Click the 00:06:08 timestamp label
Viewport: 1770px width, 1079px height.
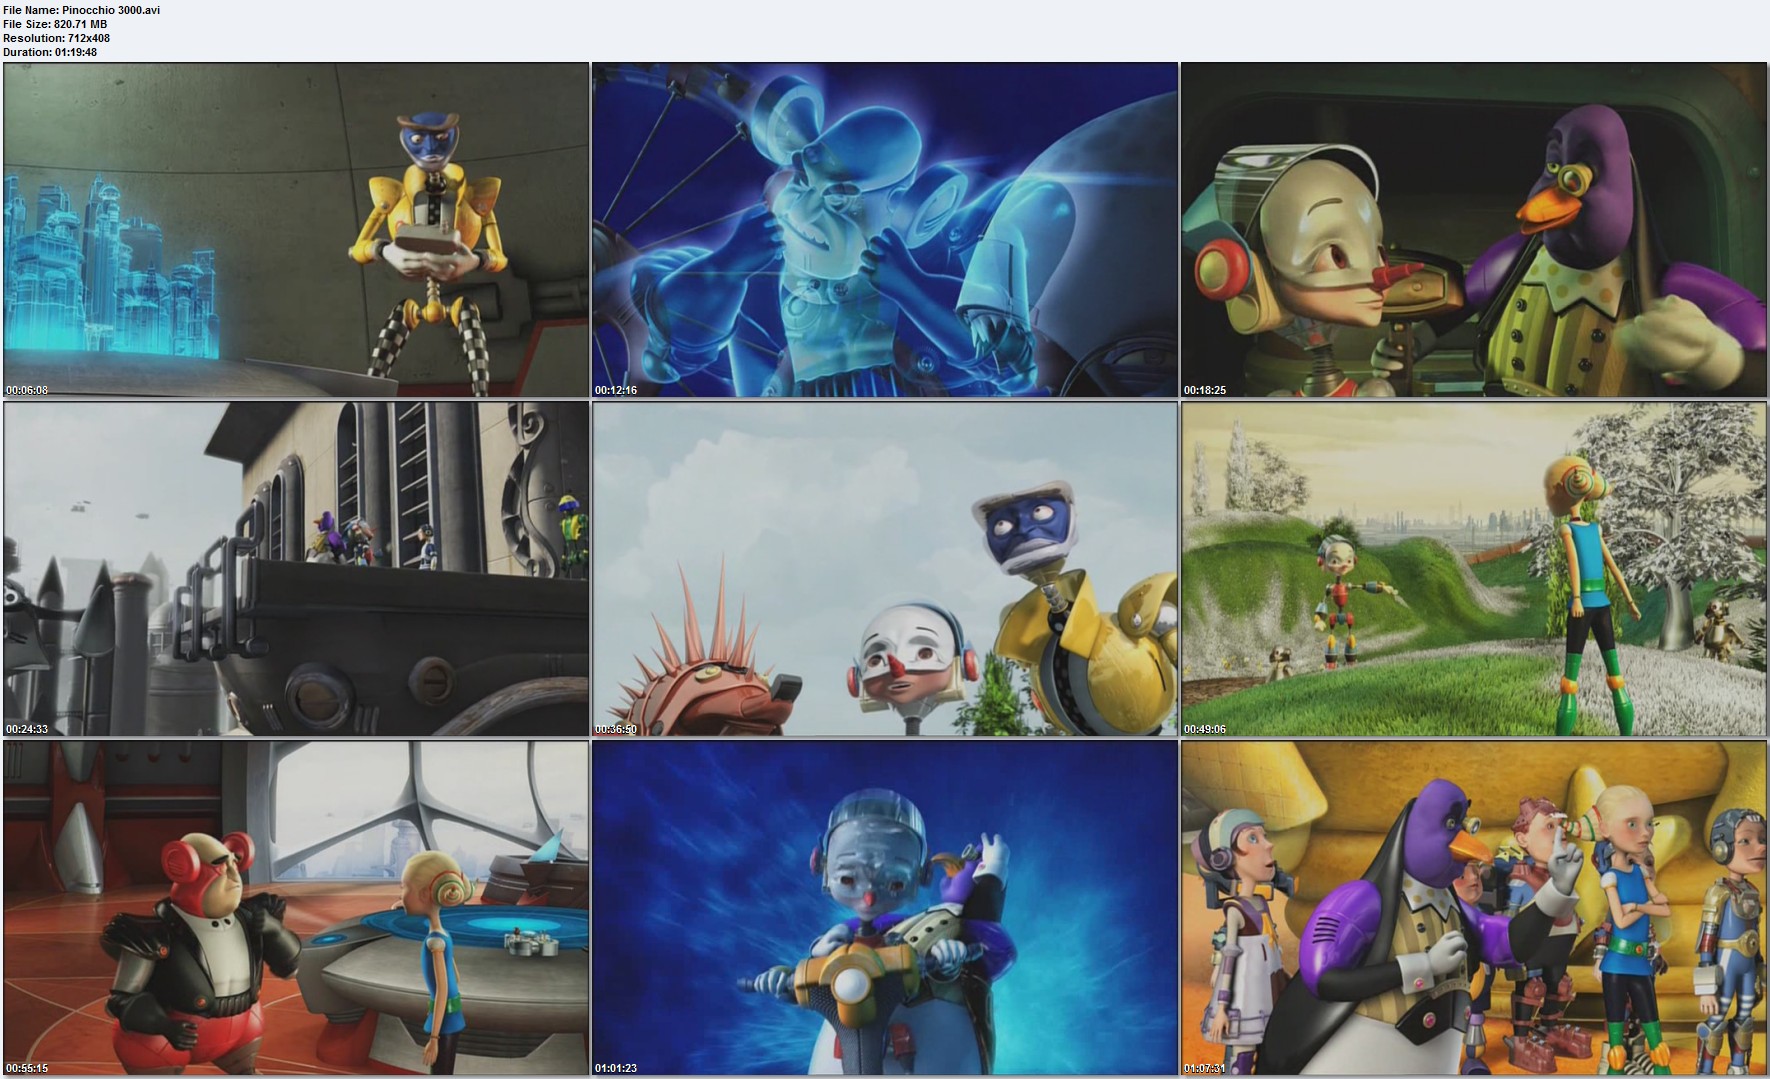click(x=27, y=390)
